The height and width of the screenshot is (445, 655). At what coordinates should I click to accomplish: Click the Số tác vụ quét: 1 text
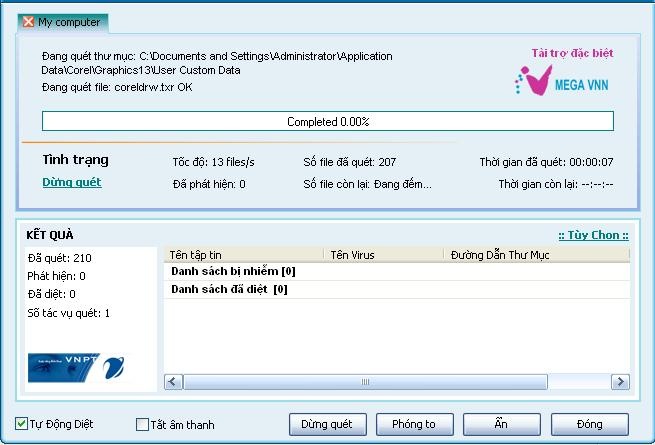click(x=69, y=313)
